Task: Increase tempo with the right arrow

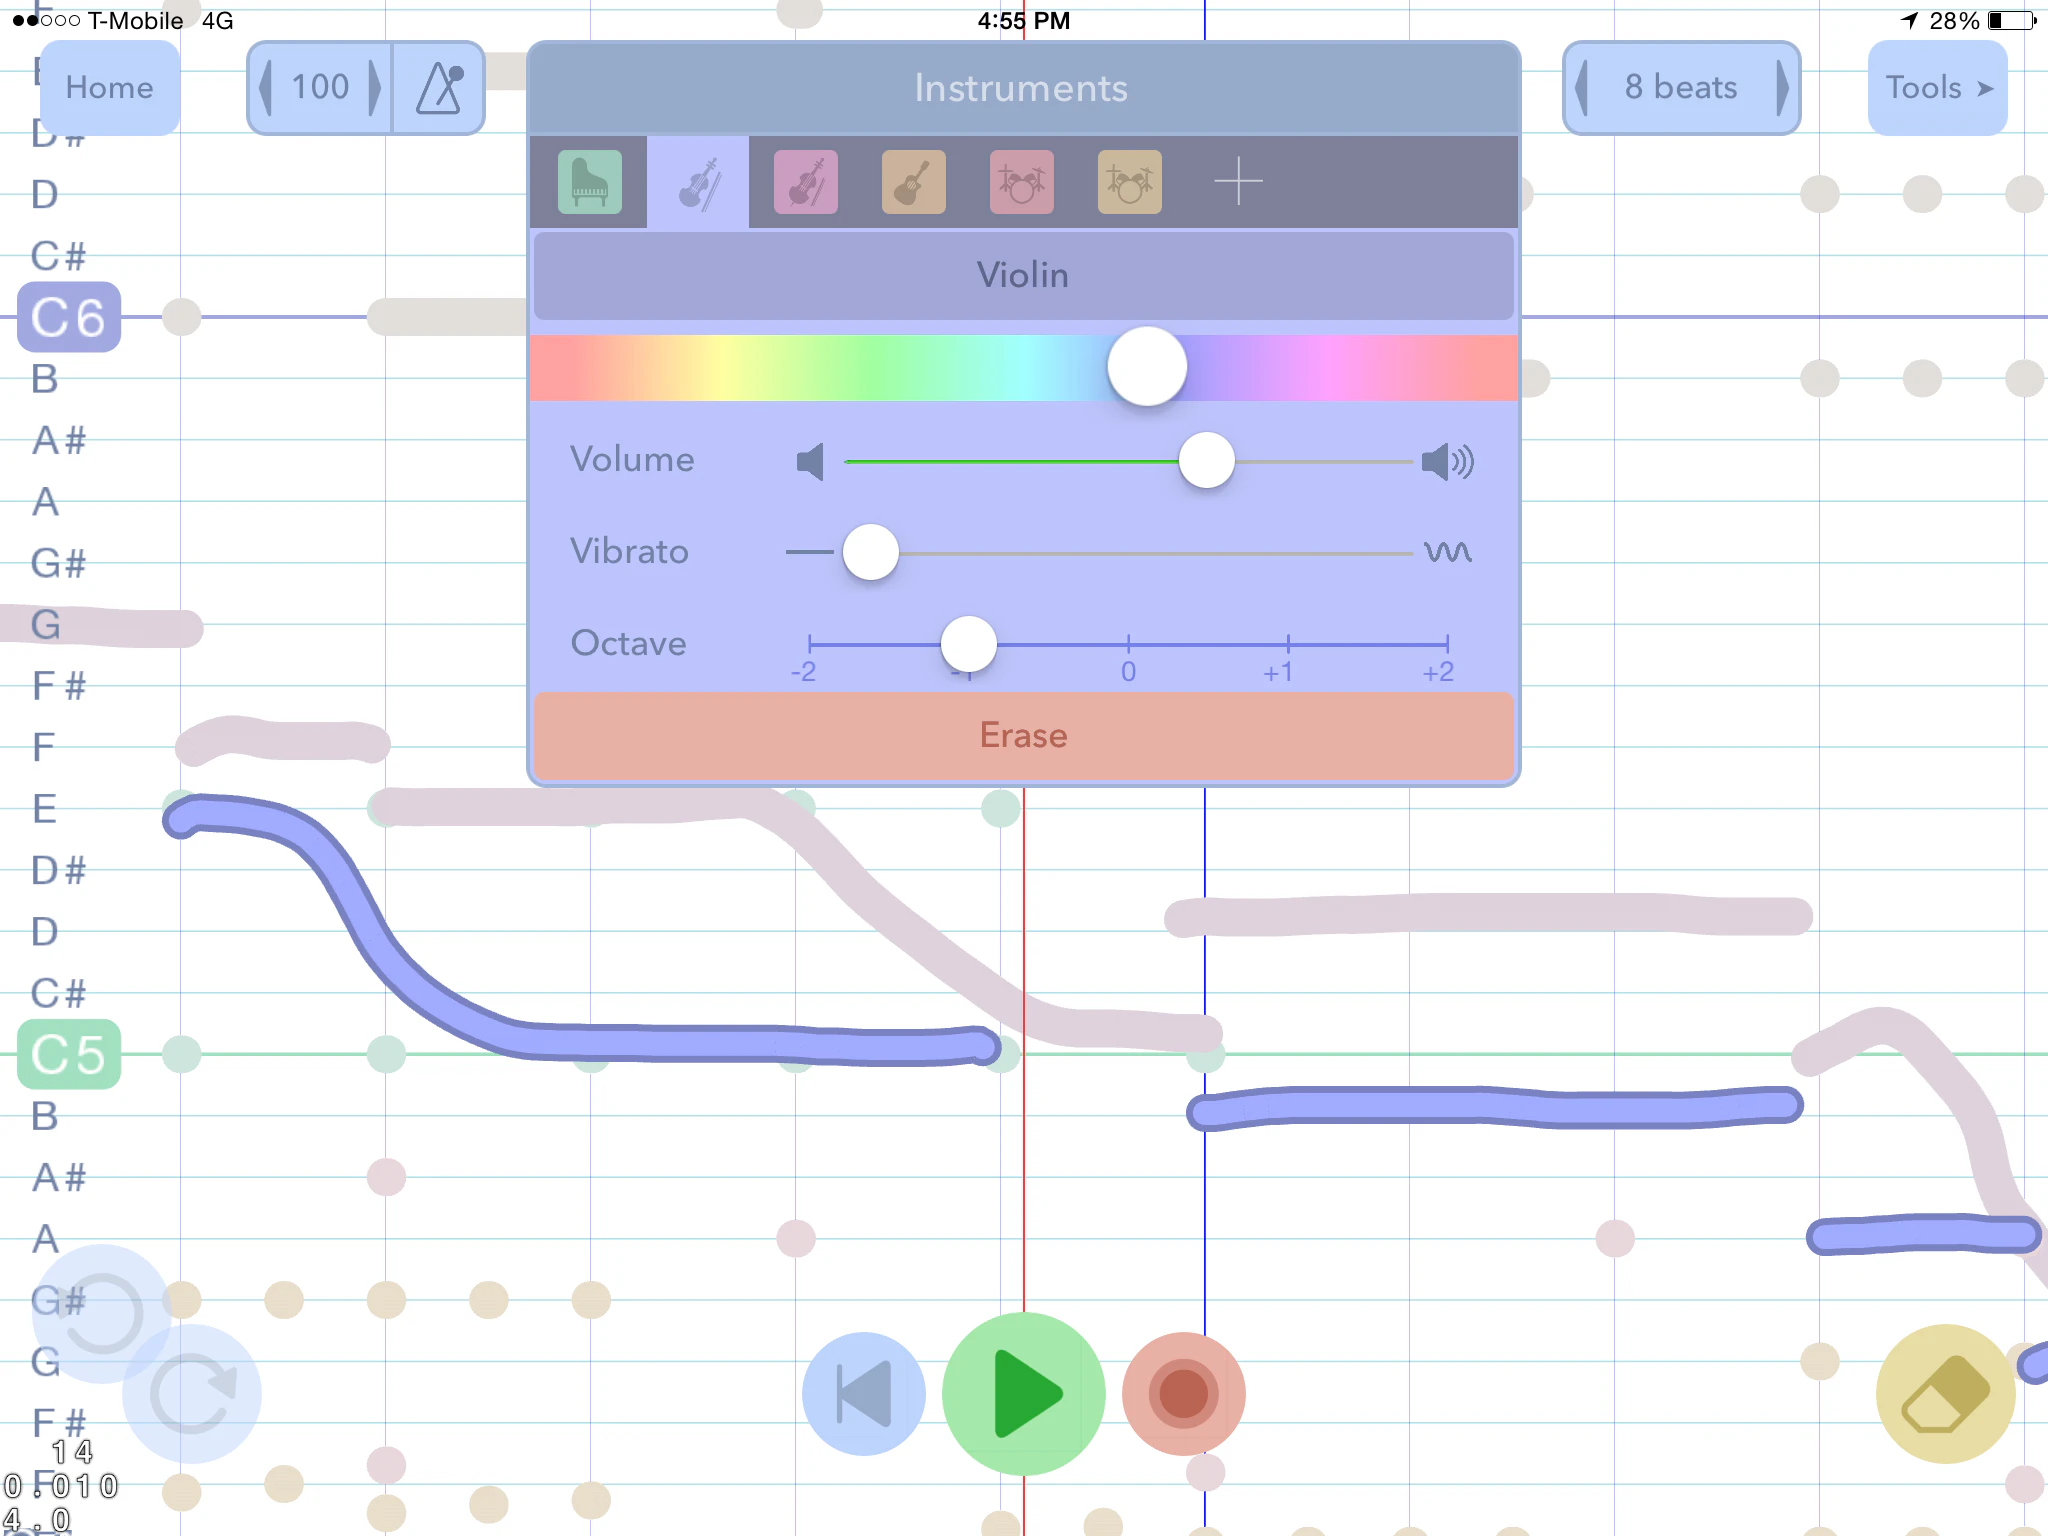Action: tap(375, 88)
